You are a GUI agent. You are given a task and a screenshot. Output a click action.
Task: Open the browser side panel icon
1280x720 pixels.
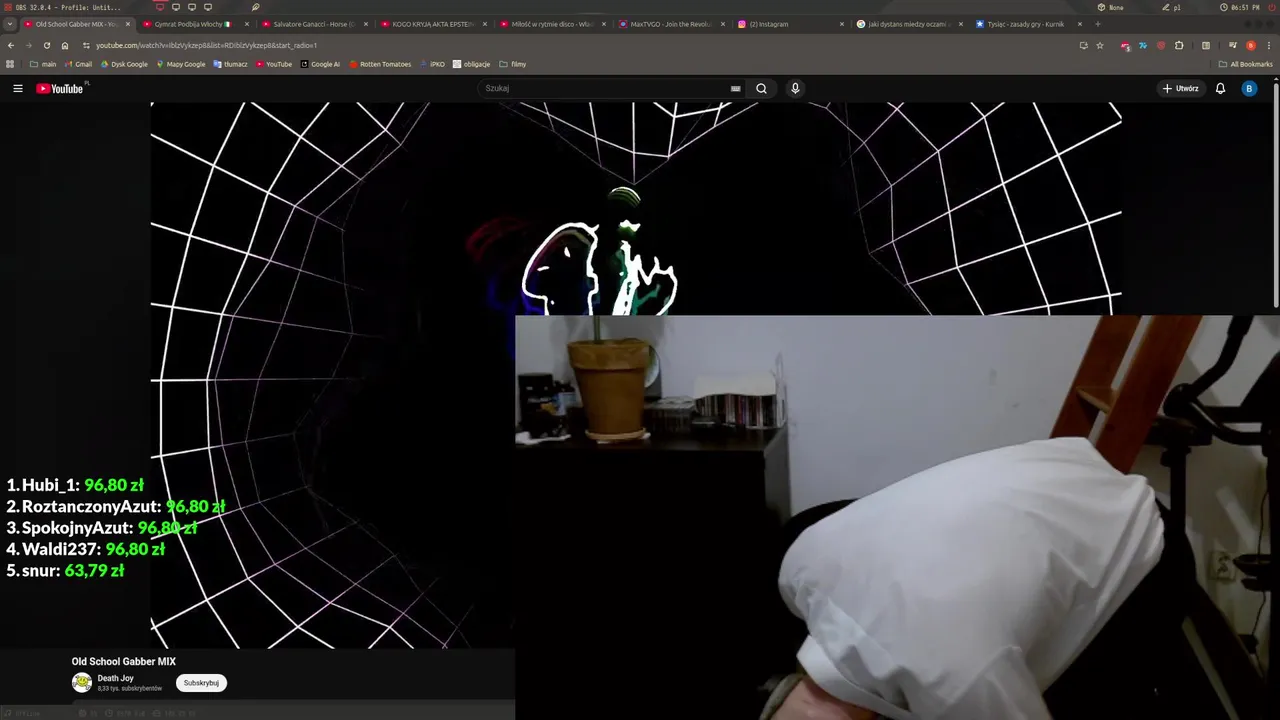pyautogui.click(x=1205, y=45)
